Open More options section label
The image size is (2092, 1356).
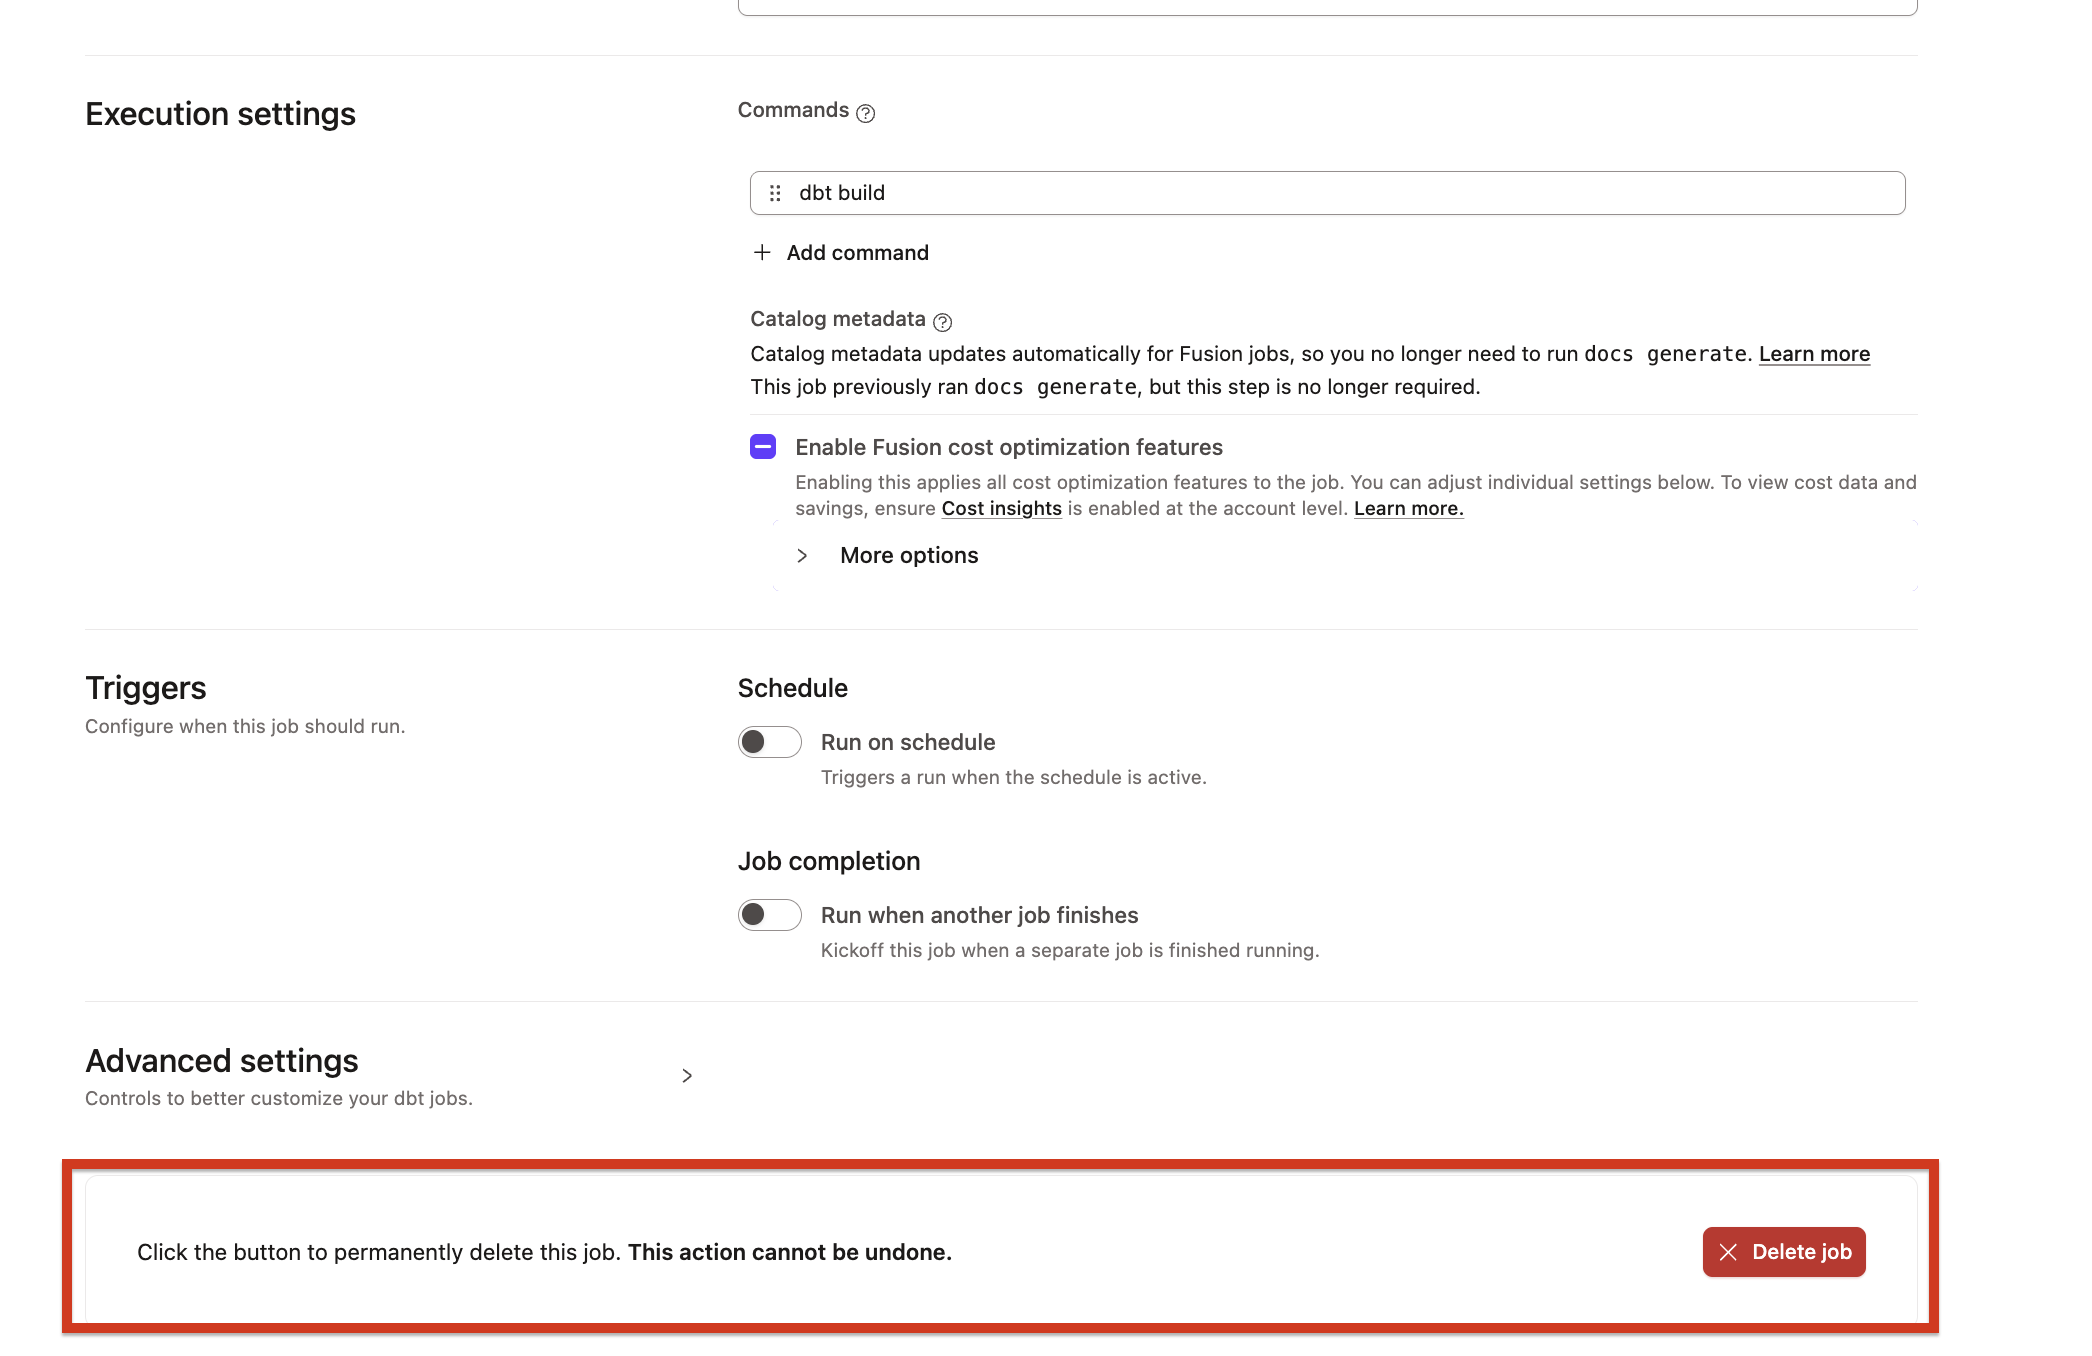[x=909, y=555]
